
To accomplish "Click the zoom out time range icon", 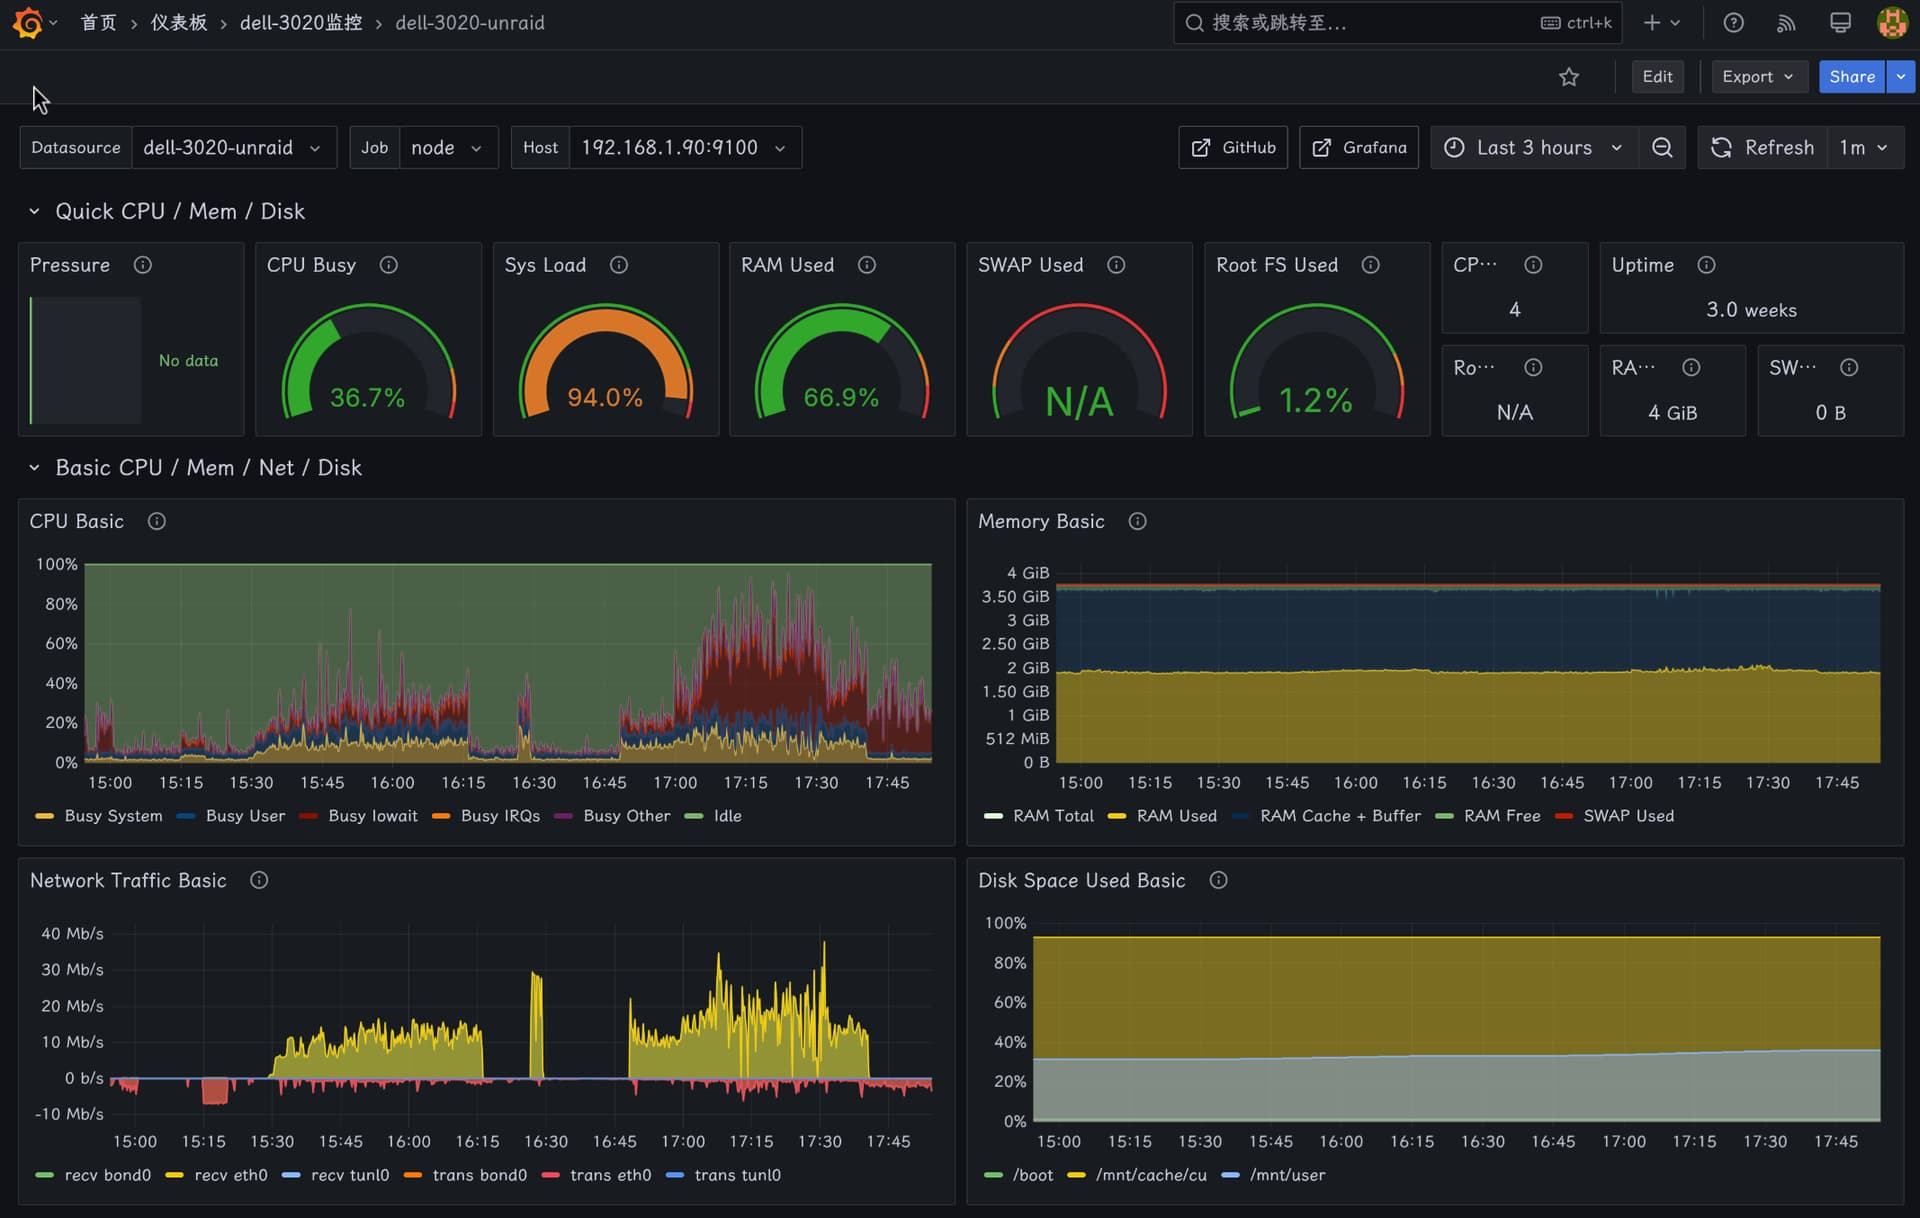I will coord(1662,147).
